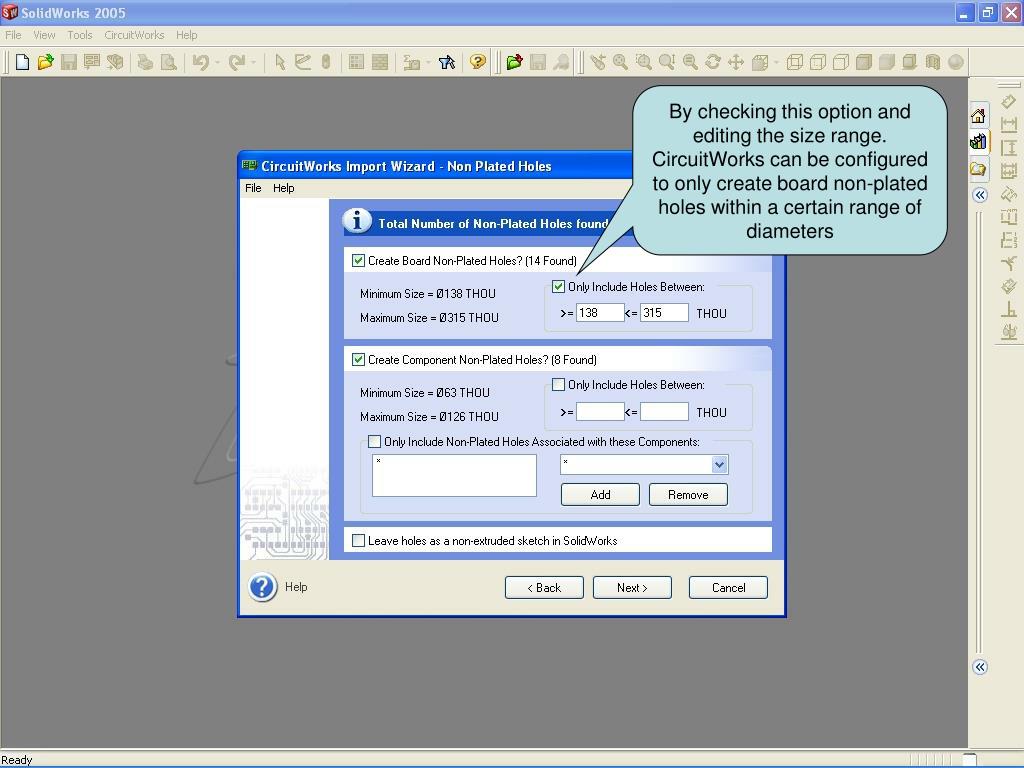The width and height of the screenshot is (1024, 768).
Task: Click the empty component minimum size field
Action: click(600, 412)
